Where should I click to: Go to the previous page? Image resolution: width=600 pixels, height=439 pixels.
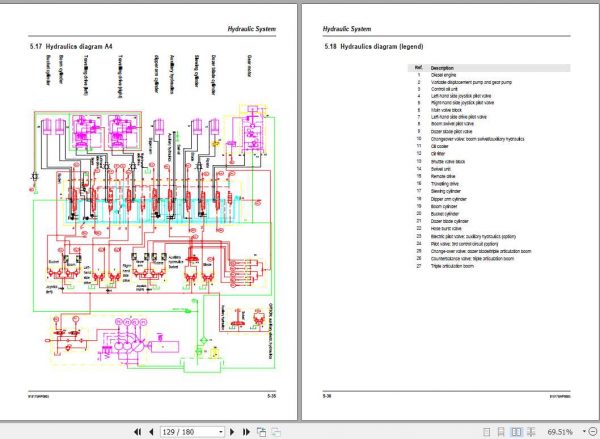151,432
